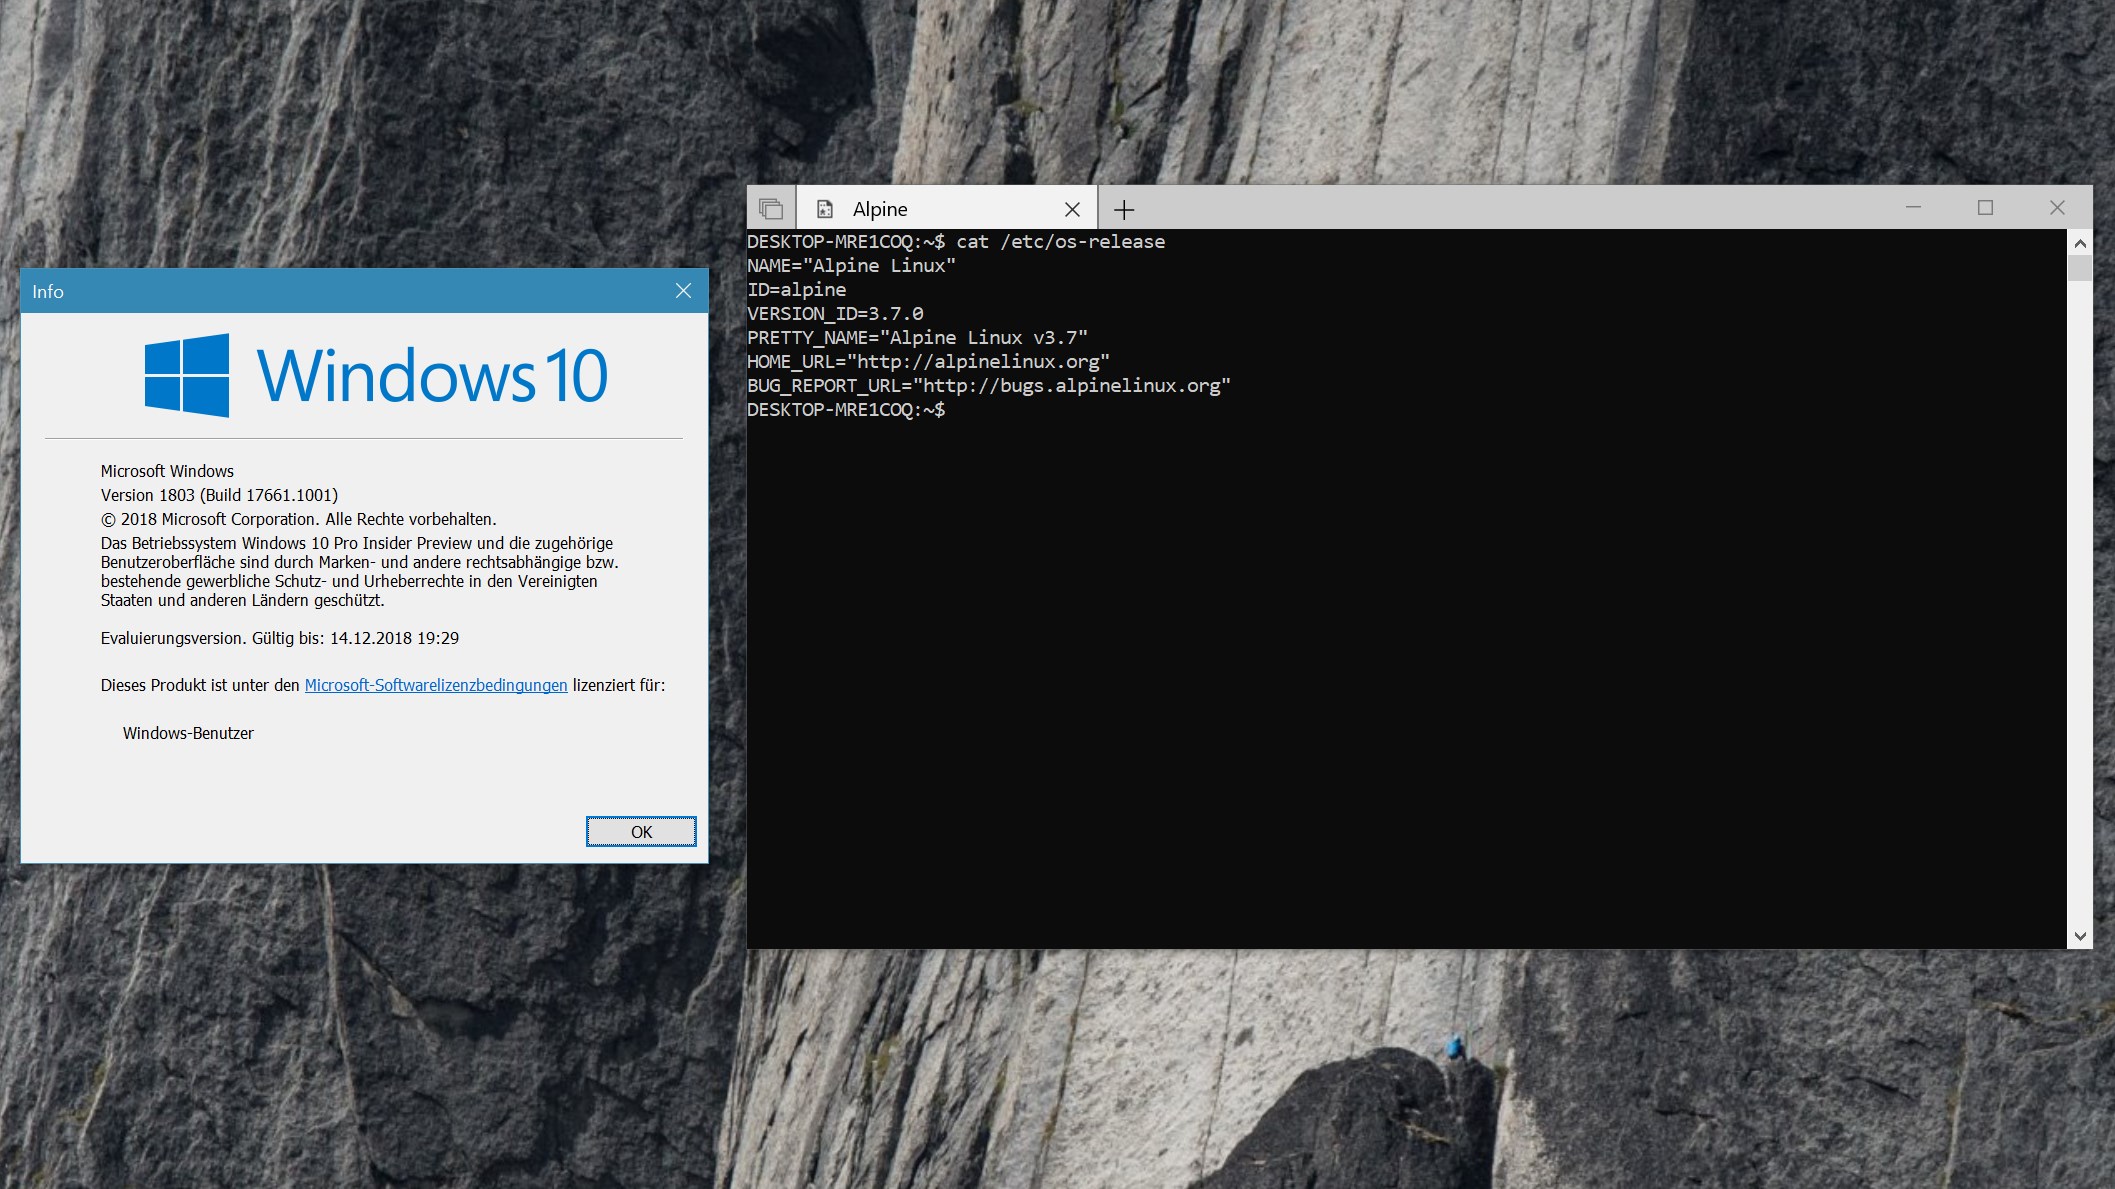Click the Windows logo in the Info dialog
The image size is (2115, 1189).
[187, 375]
